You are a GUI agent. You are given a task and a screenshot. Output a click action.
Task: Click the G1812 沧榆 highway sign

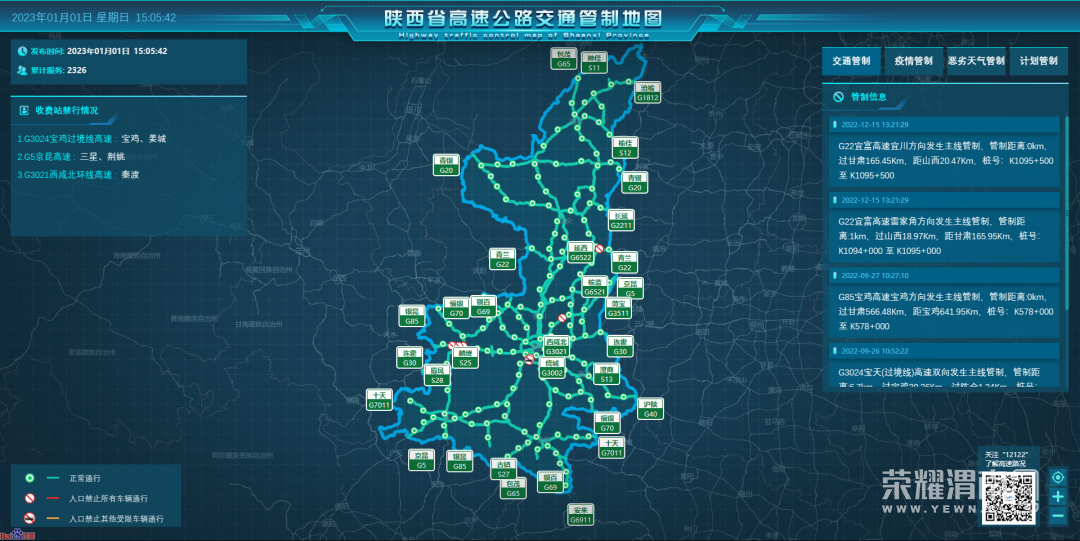tap(648, 93)
